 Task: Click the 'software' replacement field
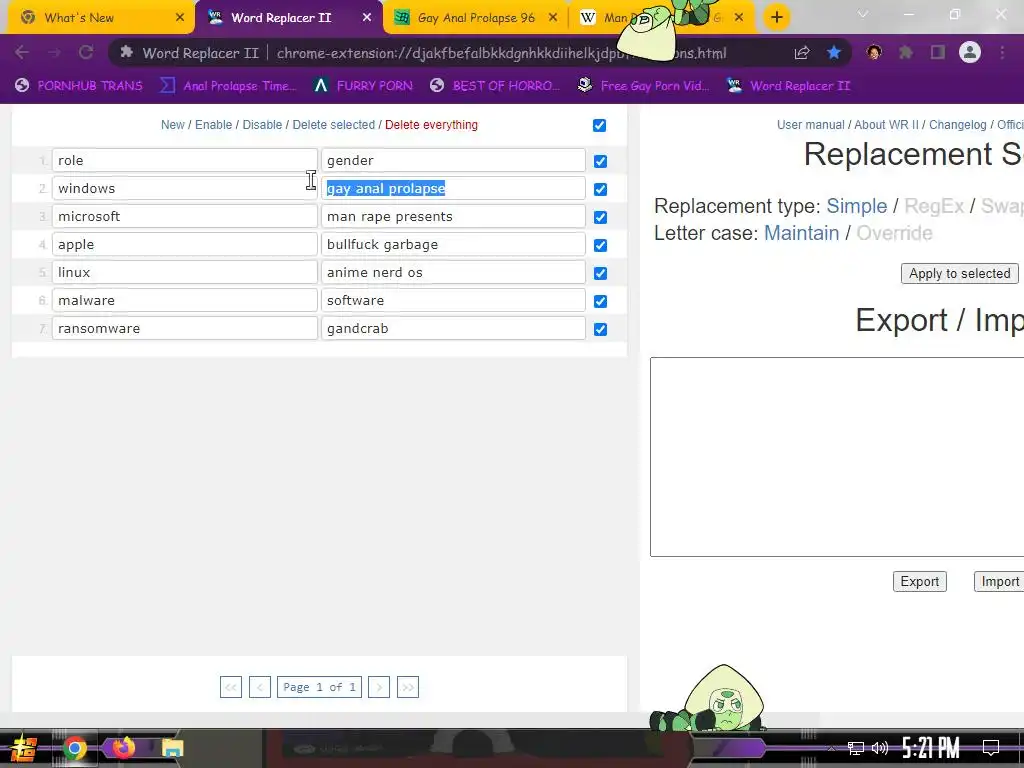tap(453, 300)
